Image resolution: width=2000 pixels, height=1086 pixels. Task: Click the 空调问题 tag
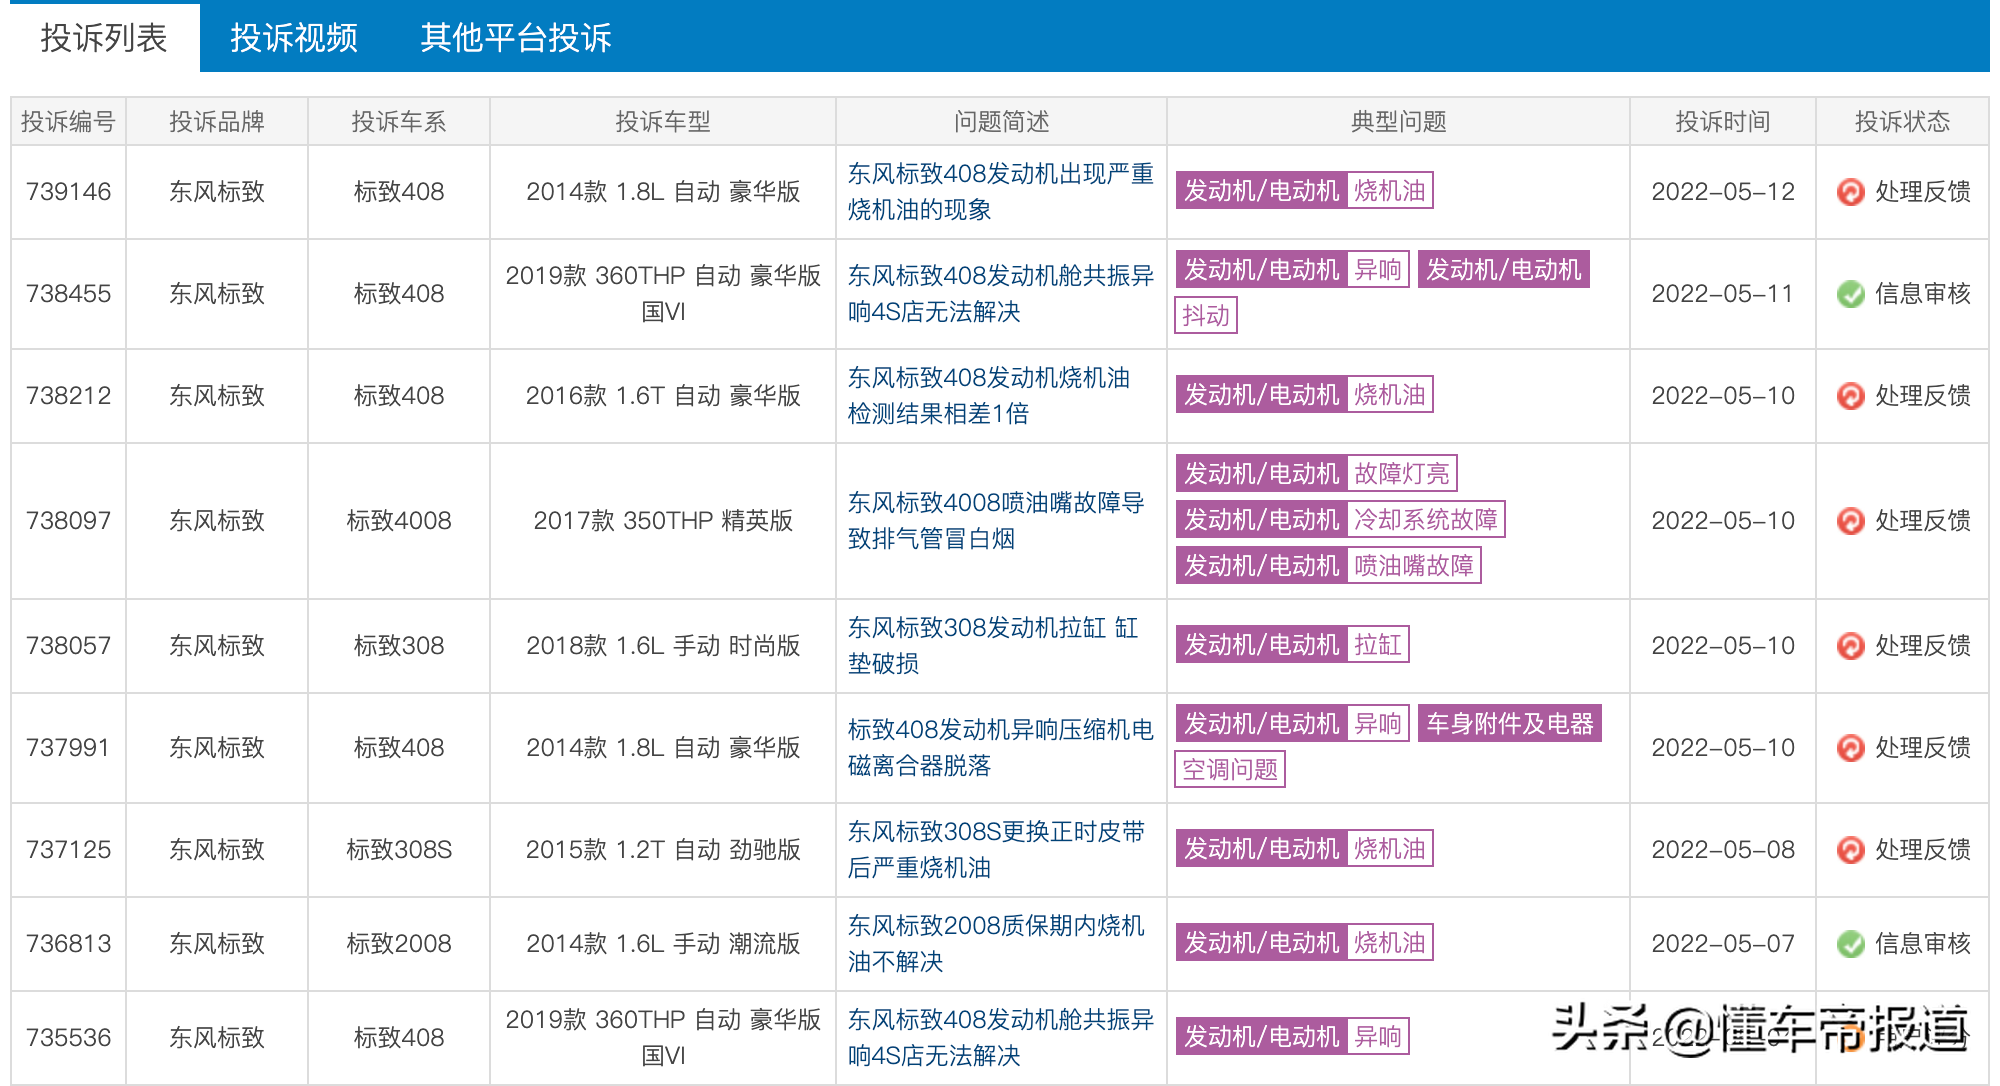(x=1229, y=770)
